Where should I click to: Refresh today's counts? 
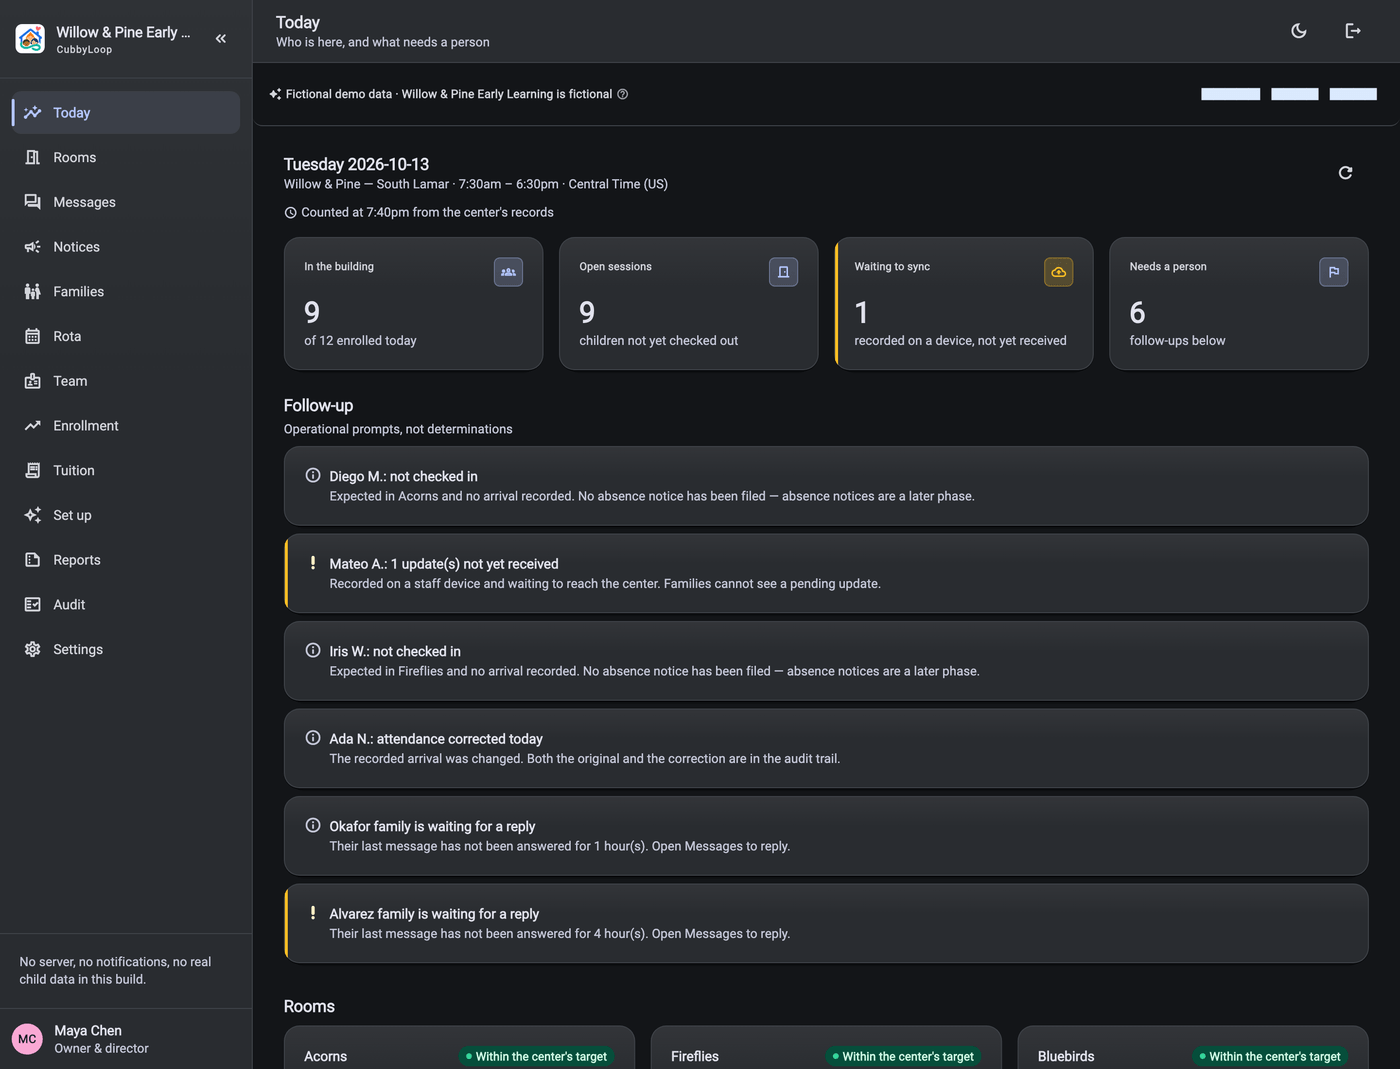coord(1345,173)
